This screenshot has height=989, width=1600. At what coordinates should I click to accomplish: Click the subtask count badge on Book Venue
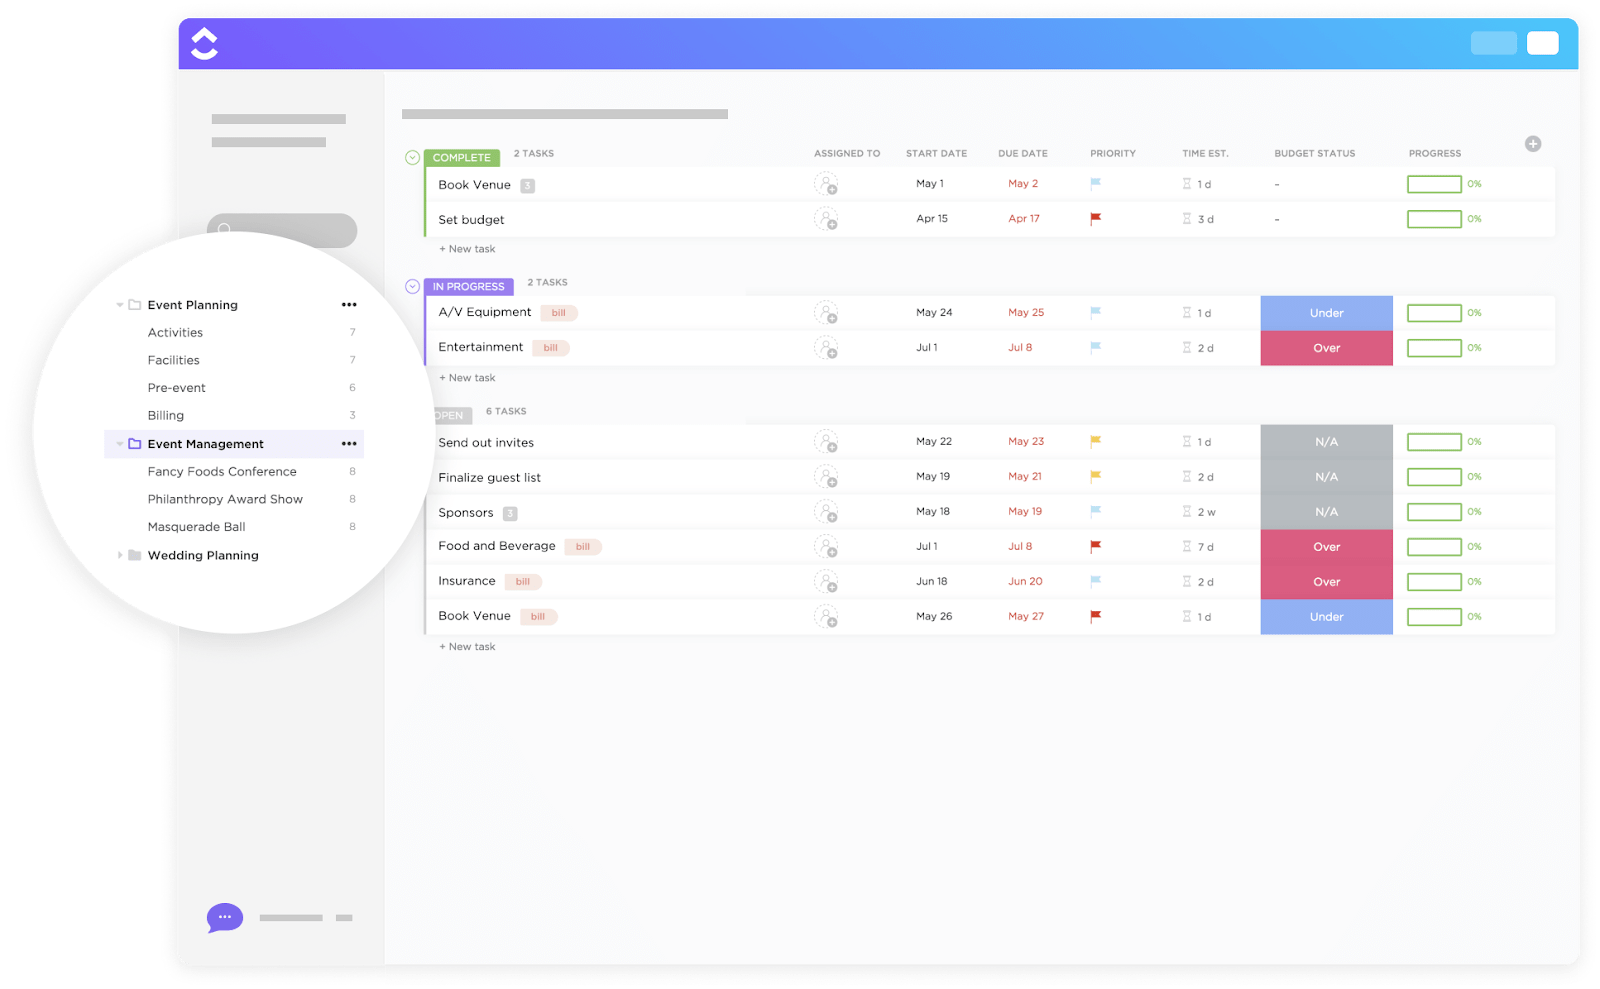click(527, 185)
